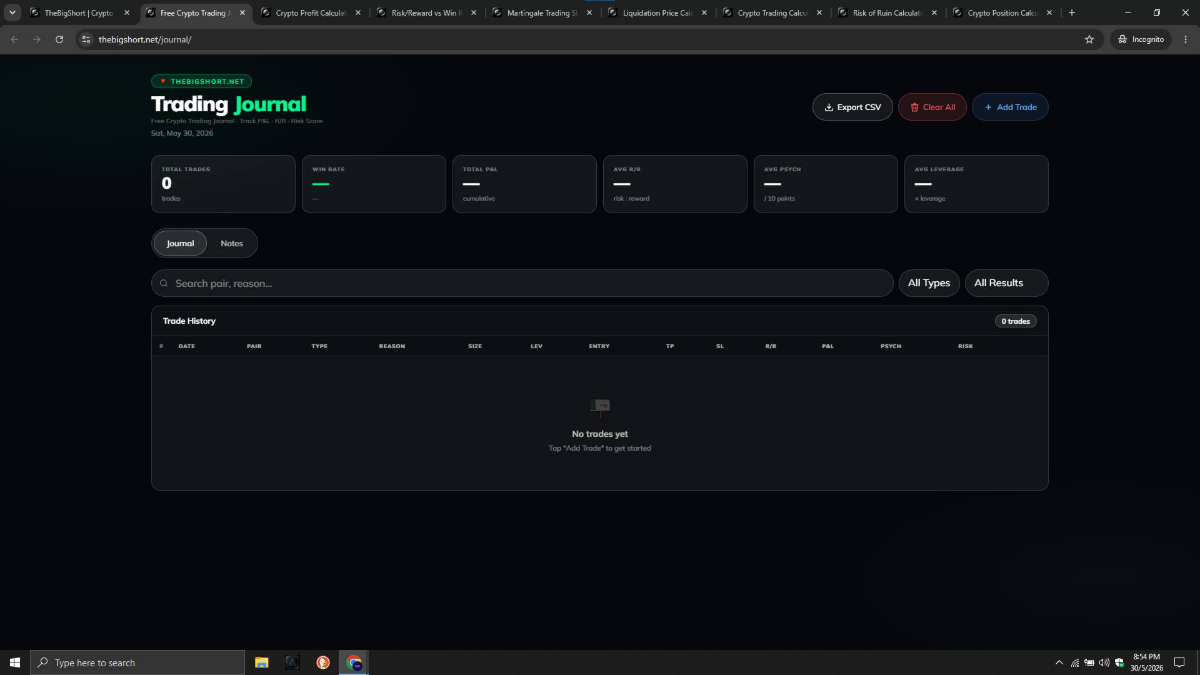Switch to TheBigShort | Crypto browser tab
The image size is (1200, 675).
pyautogui.click(x=78, y=13)
